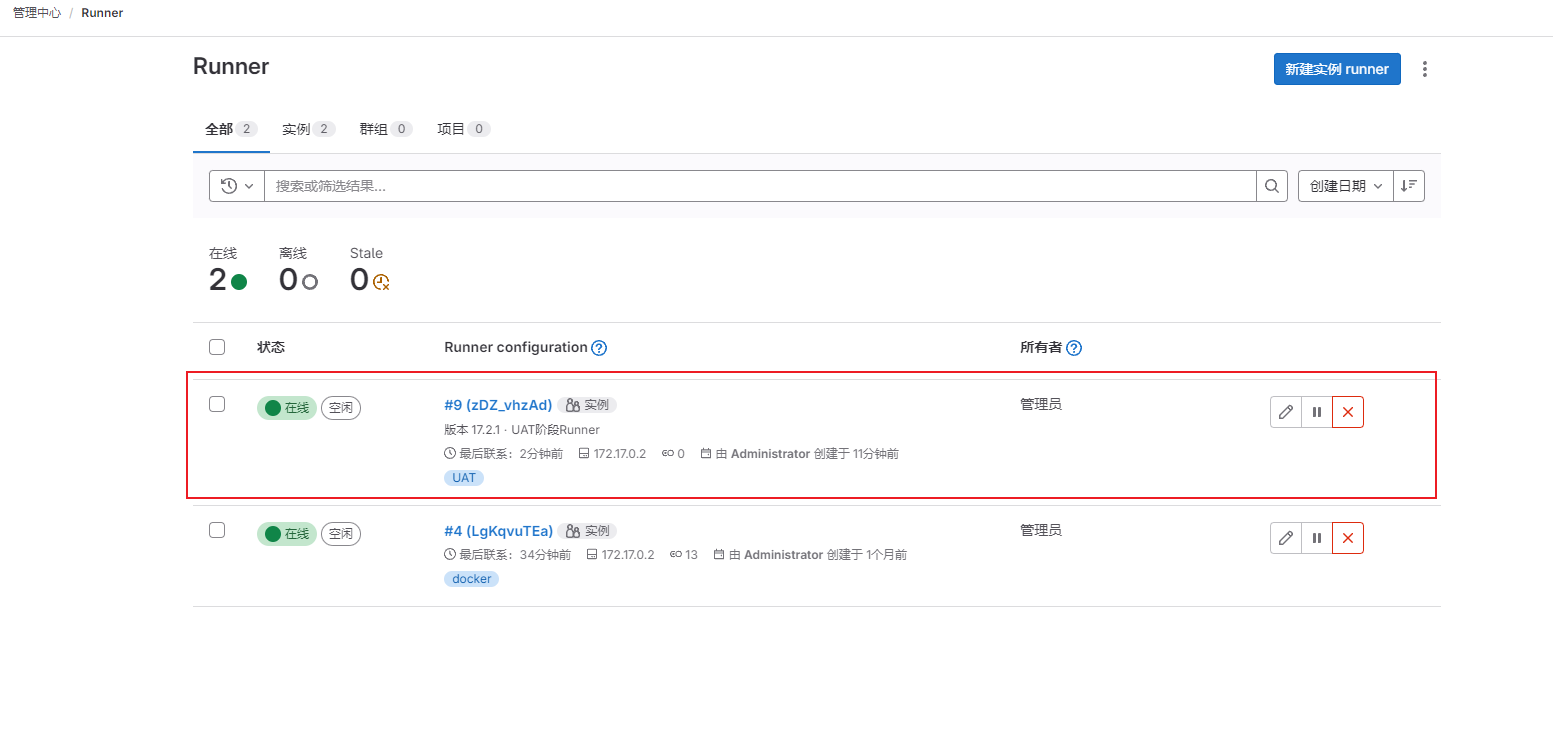Click the 空闲 badge of runner #9
This screenshot has height=749, width=1553.
click(341, 408)
